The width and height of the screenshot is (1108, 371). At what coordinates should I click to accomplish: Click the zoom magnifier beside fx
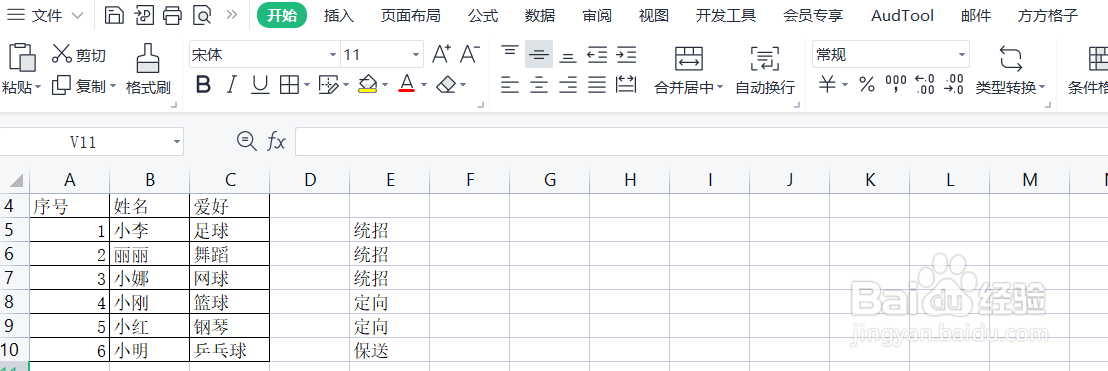click(x=246, y=141)
